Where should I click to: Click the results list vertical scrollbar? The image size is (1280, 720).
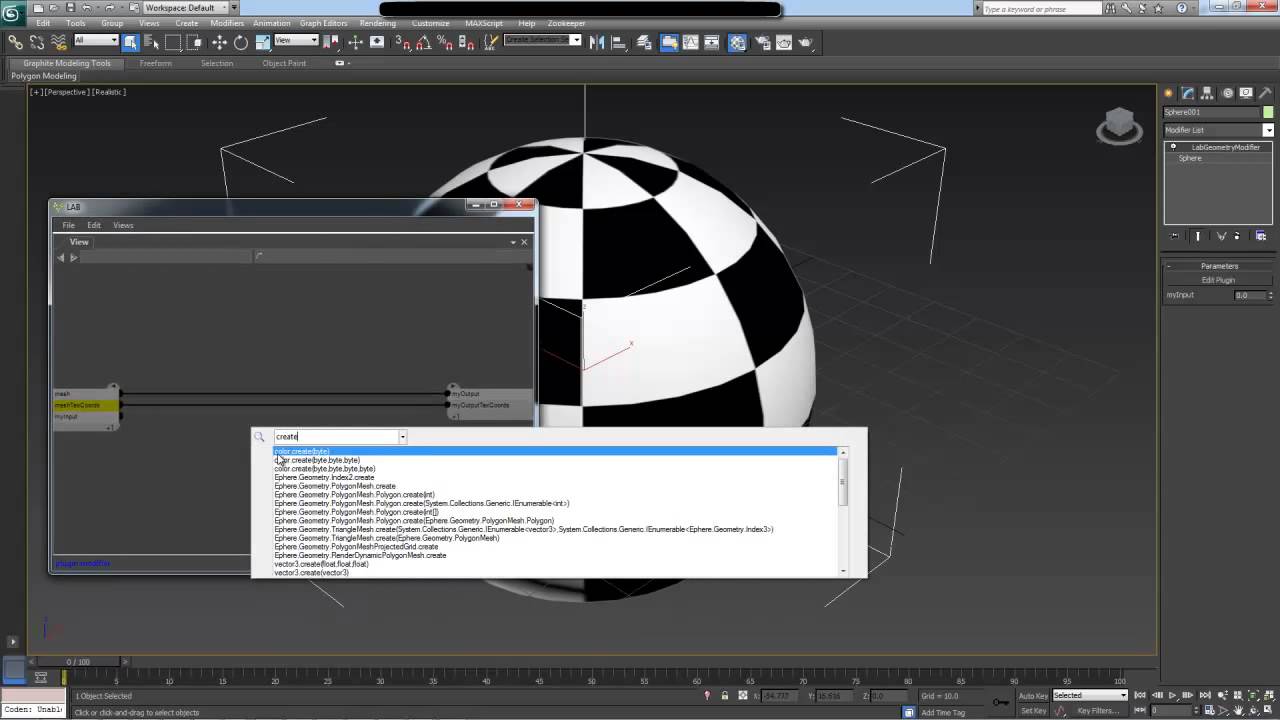[843, 511]
